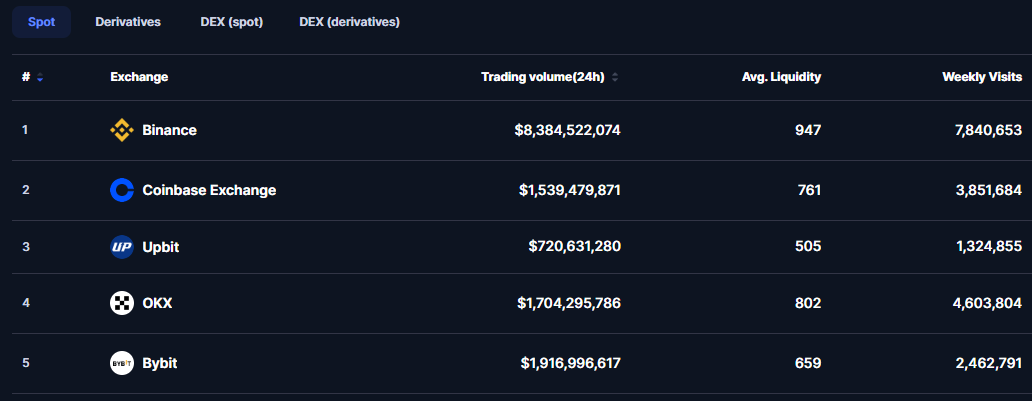1032x401 pixels.
Task: Click the Weekly Visits column header
Action: [x=982, y=77]
